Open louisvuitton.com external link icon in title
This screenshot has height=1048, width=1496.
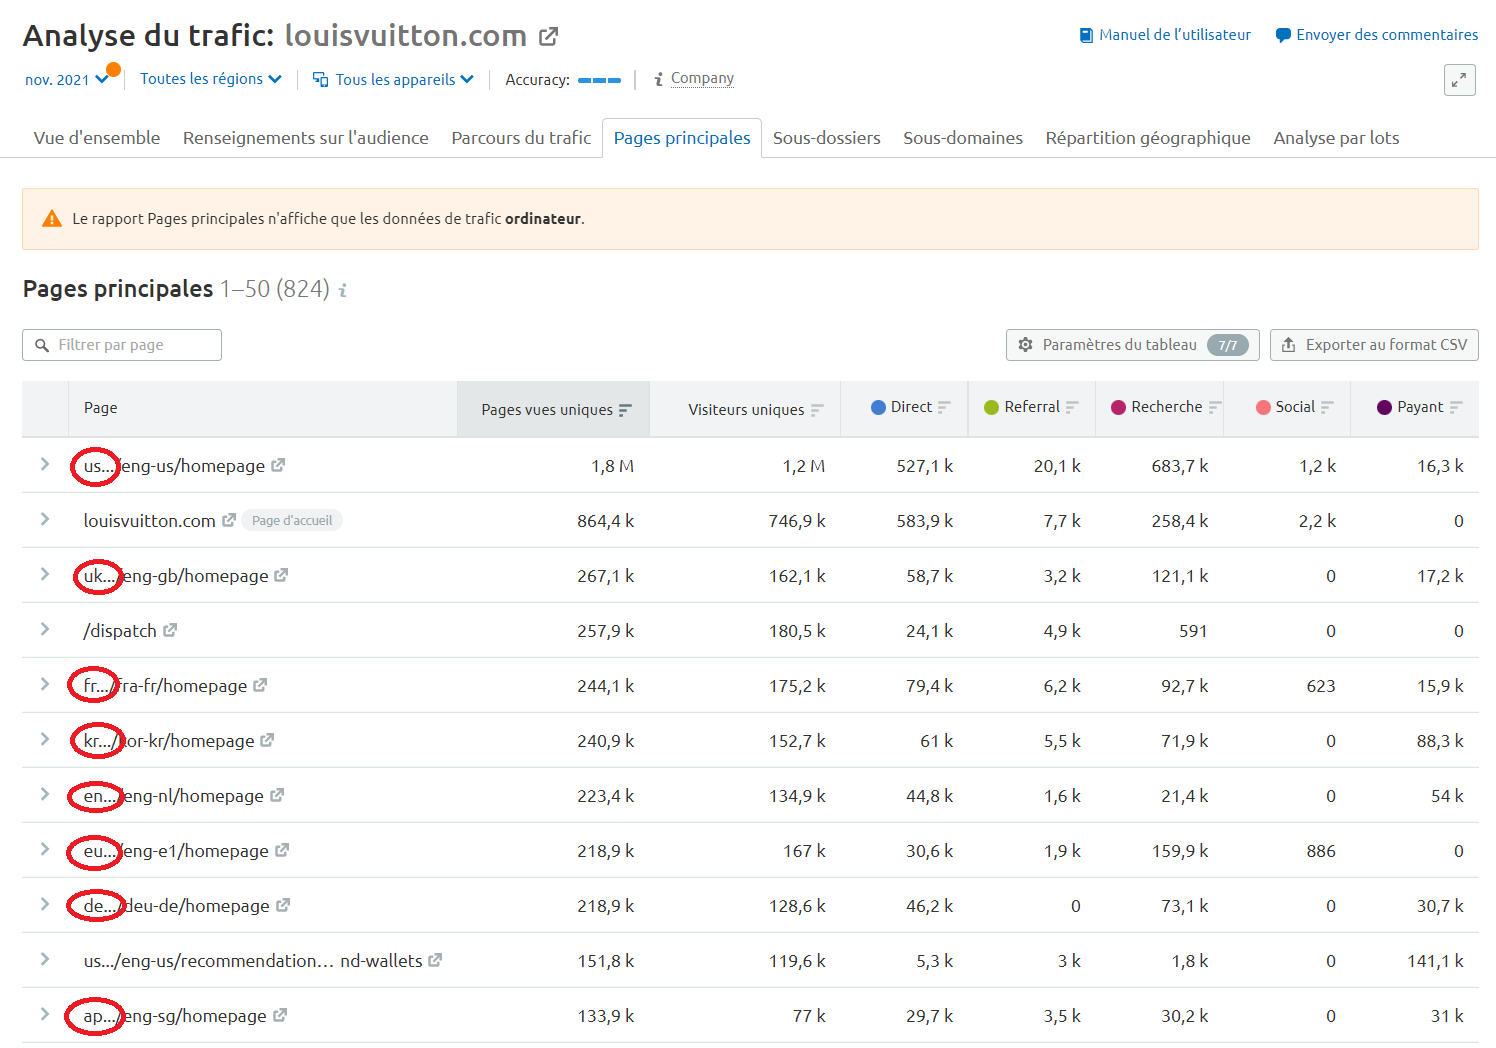point(548,37)
